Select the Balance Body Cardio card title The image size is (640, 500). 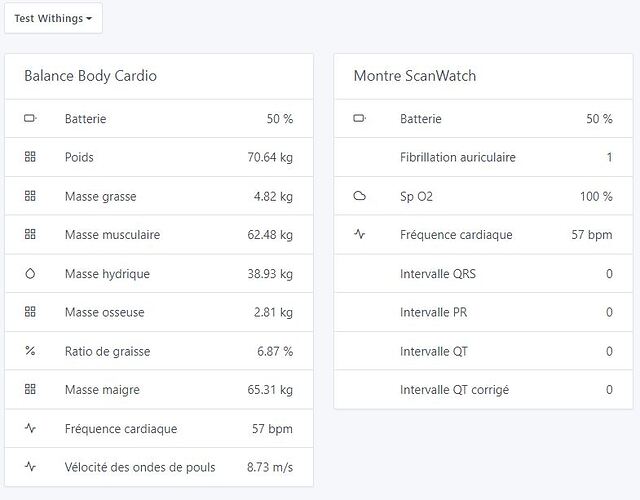coord(90,76)
